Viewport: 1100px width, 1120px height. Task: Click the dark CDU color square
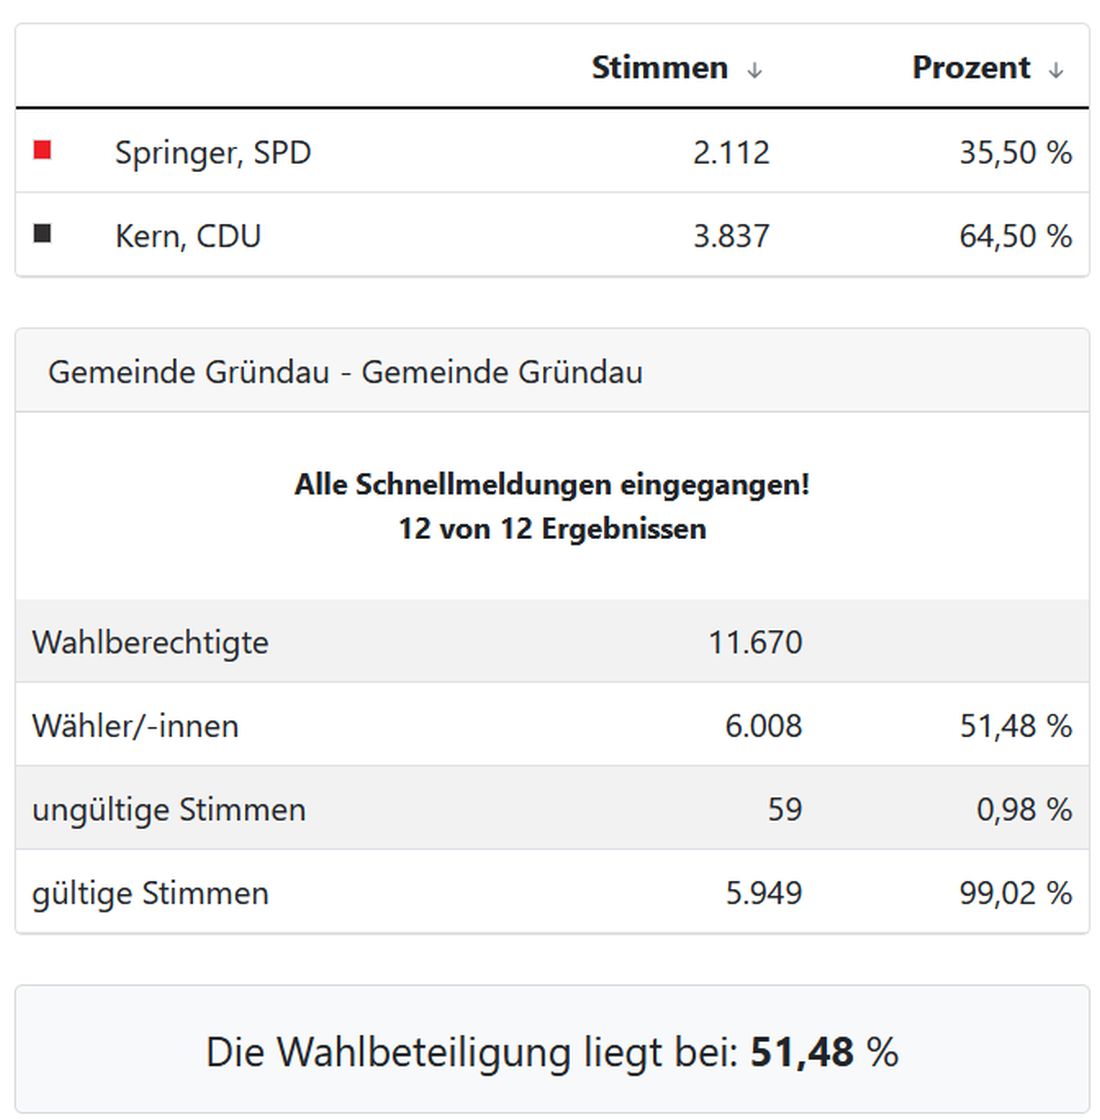click(42, 233)
